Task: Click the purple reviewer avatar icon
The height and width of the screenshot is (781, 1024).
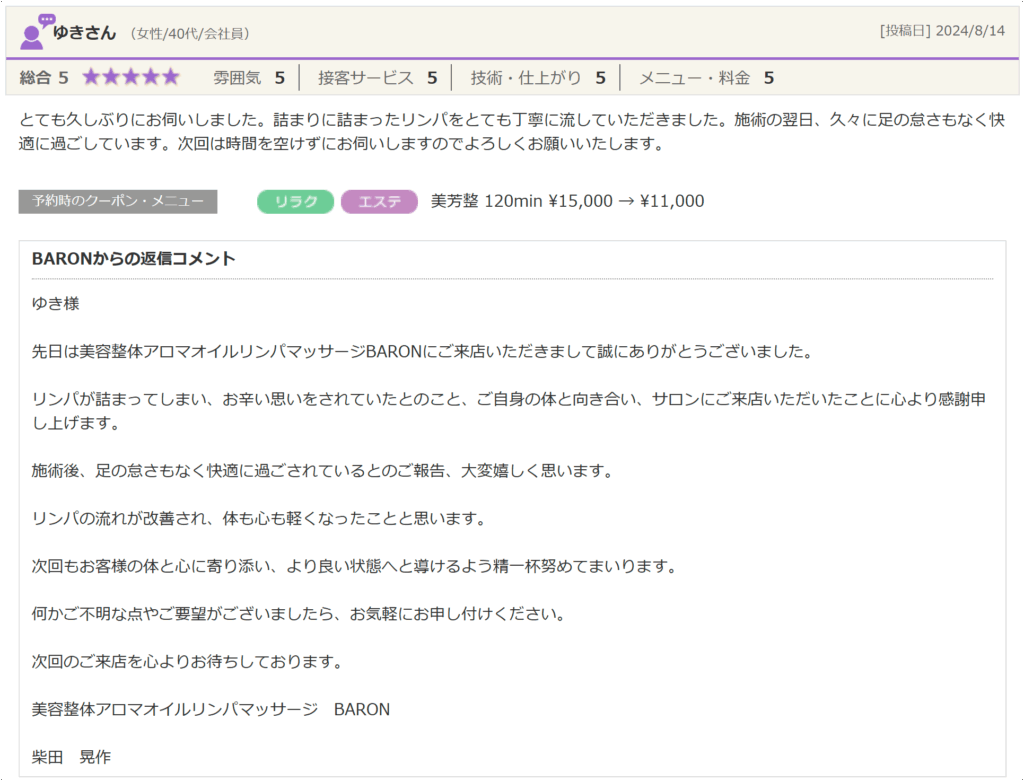Action: click(37, 32)
